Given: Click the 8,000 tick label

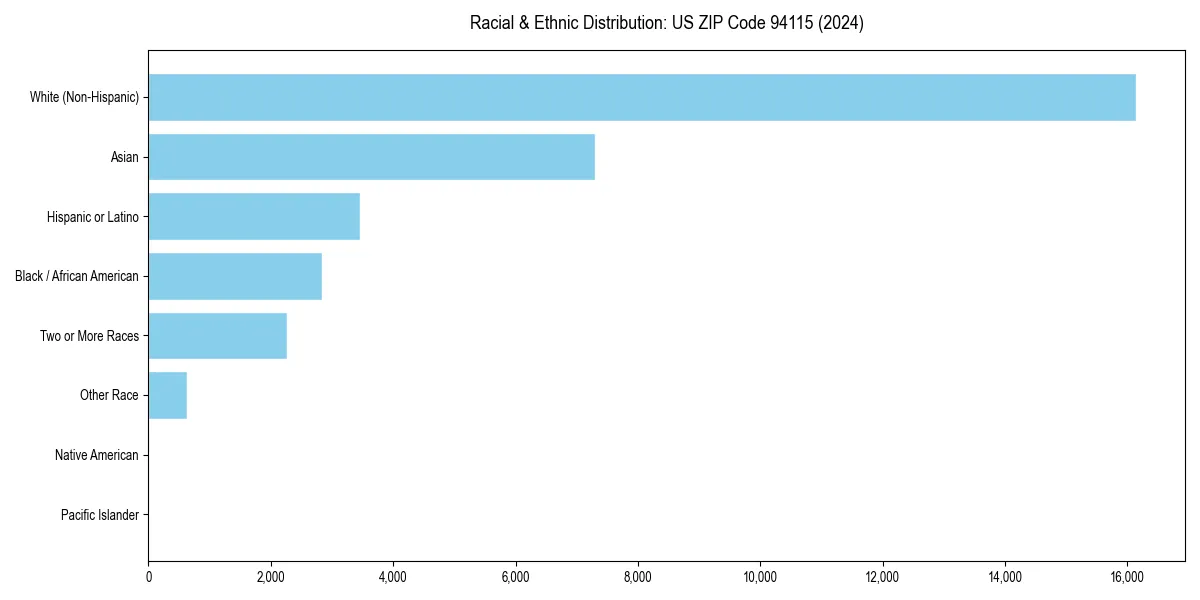Looking at the screenshot, I should [639, 576].
